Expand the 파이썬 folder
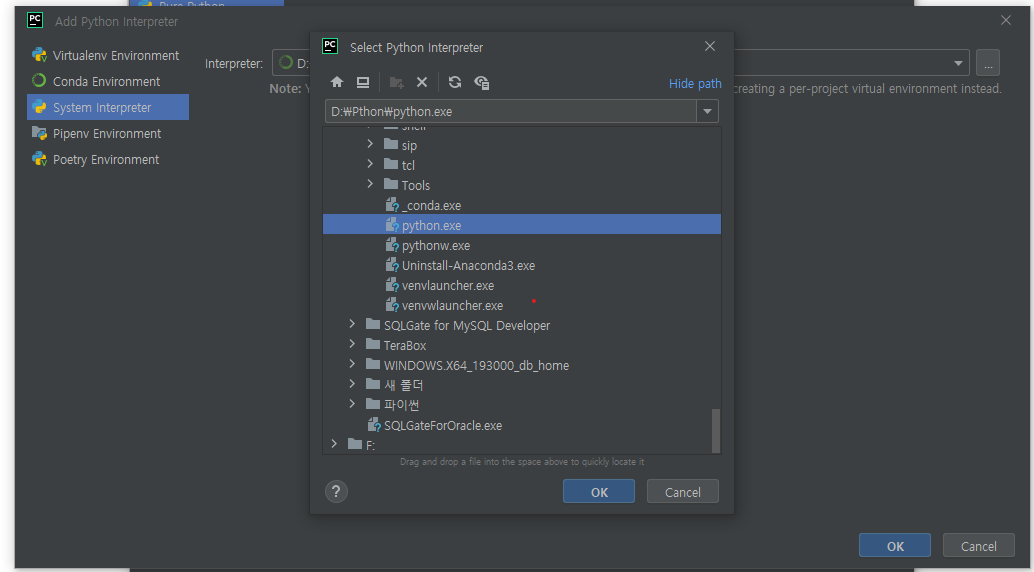Viewport: 1034px width, 572px height. [352, 404]
